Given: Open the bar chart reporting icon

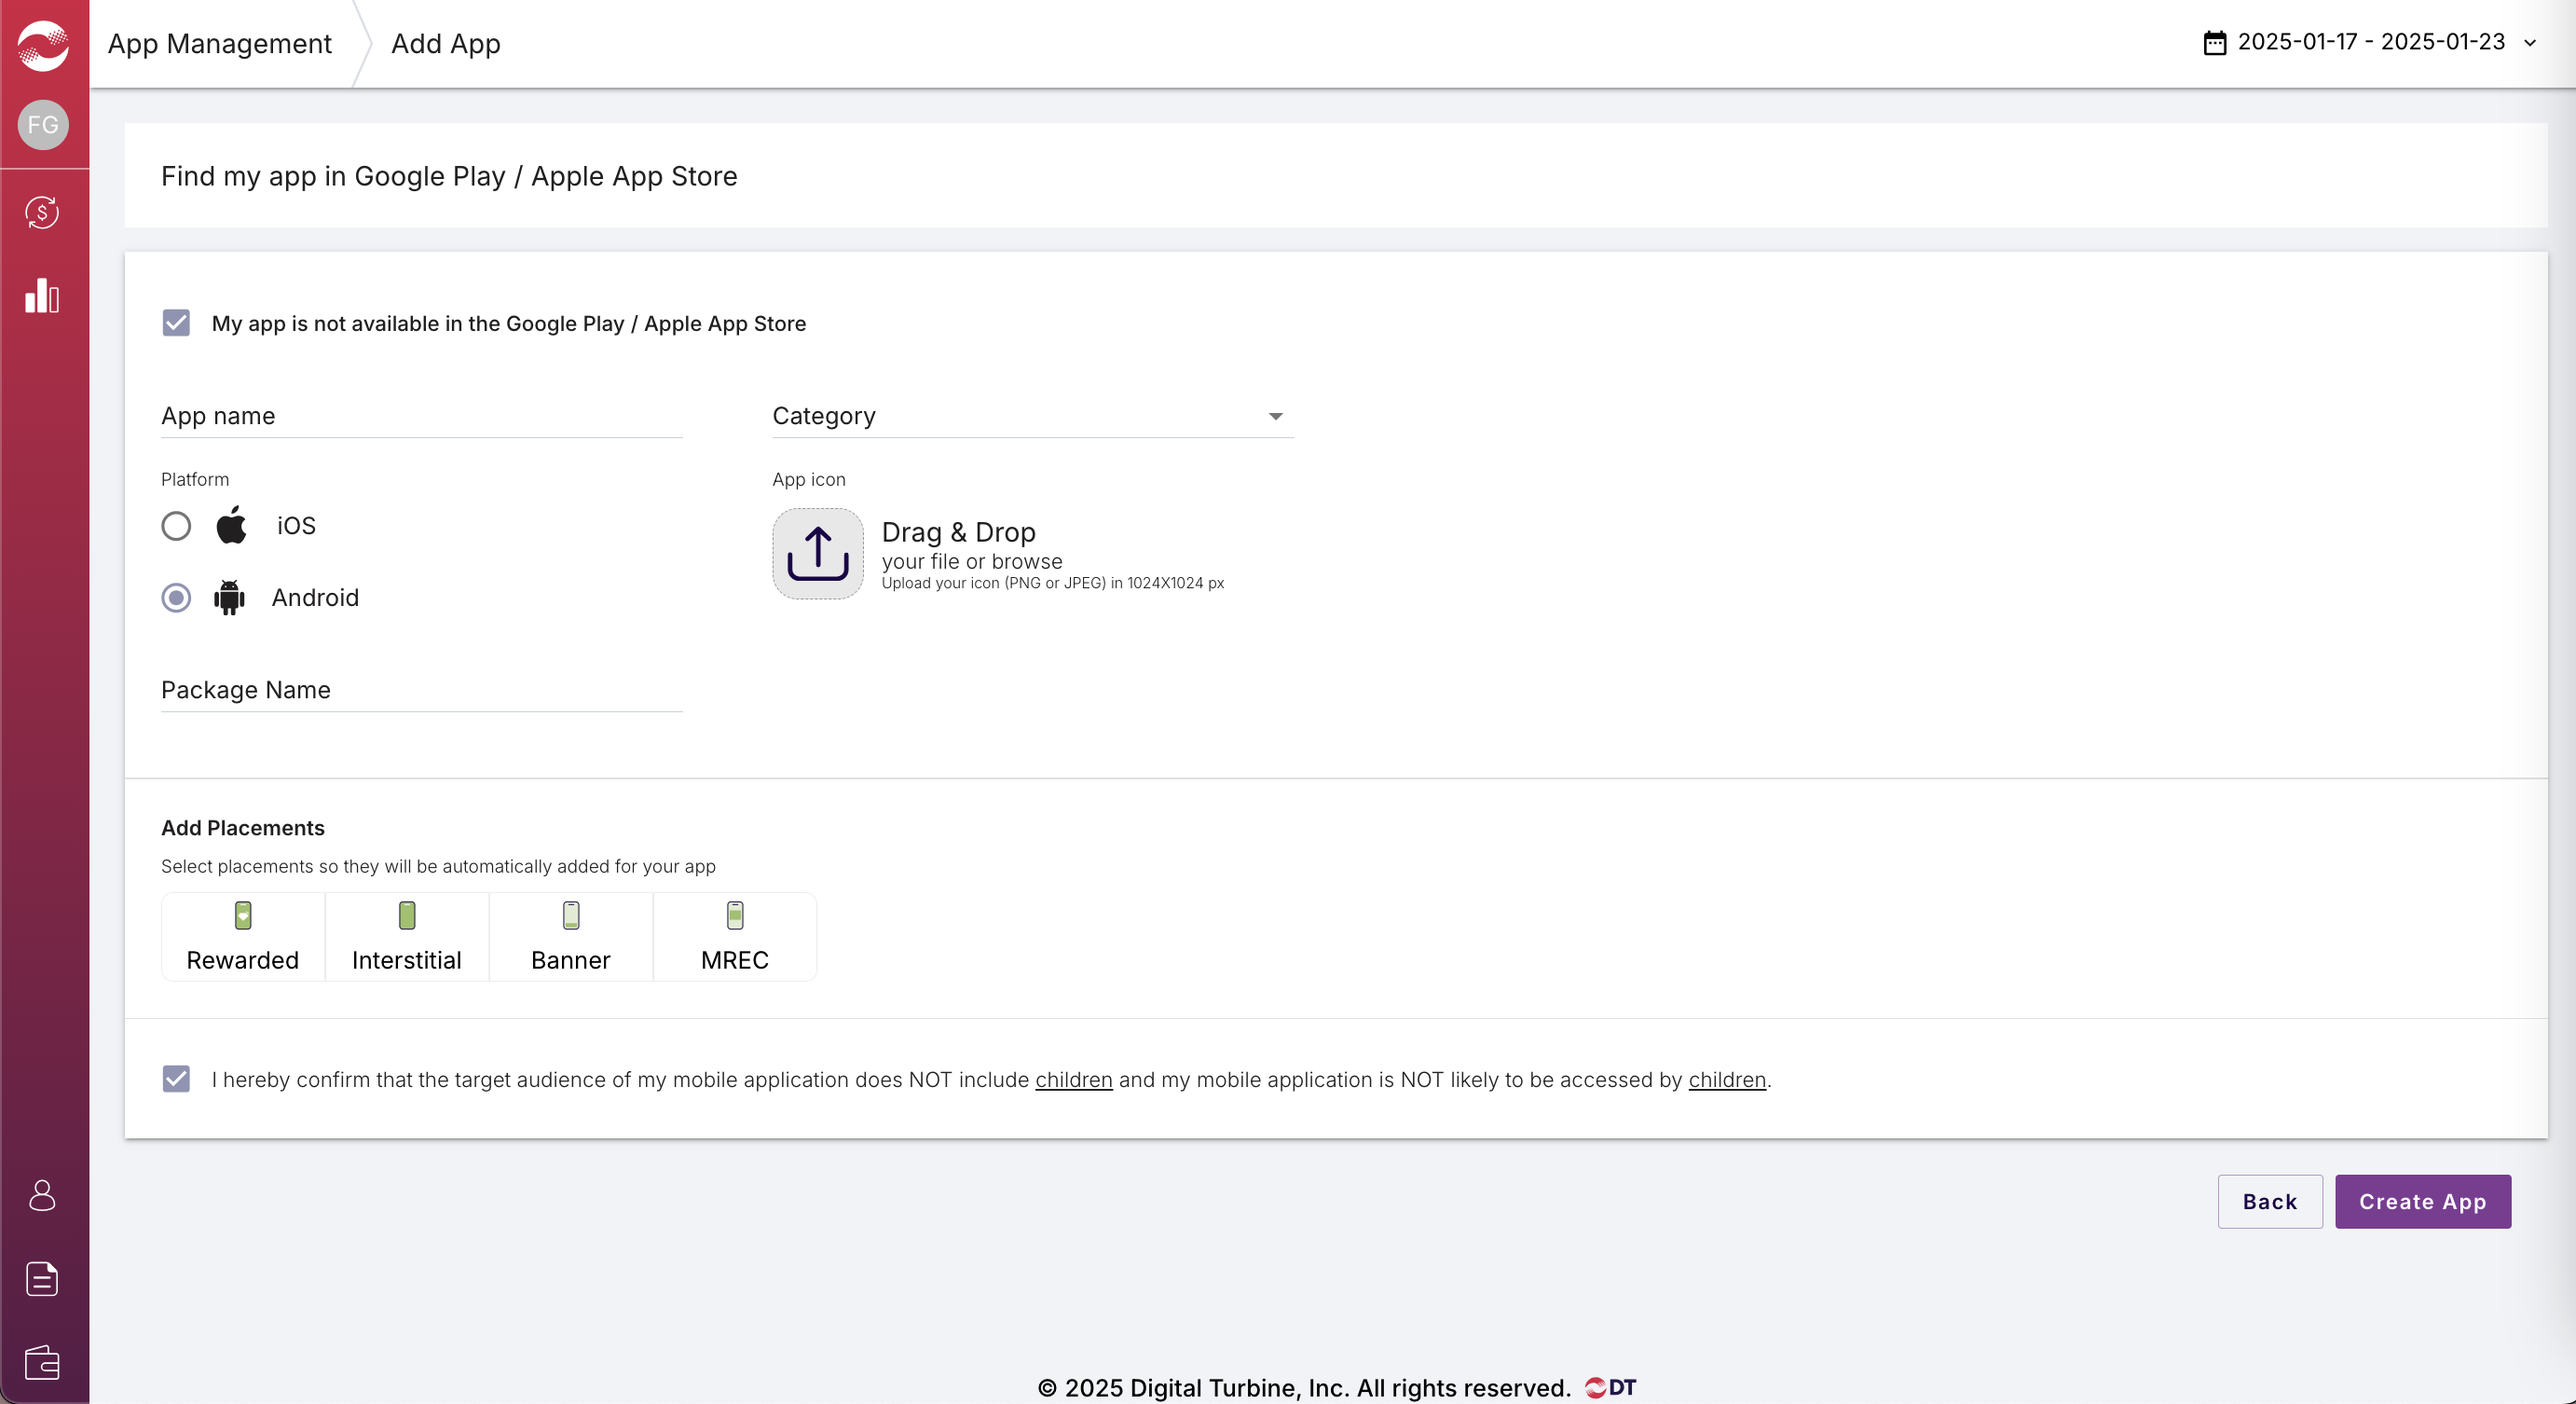Looking at the screenshot, I should tap(43, 296).
